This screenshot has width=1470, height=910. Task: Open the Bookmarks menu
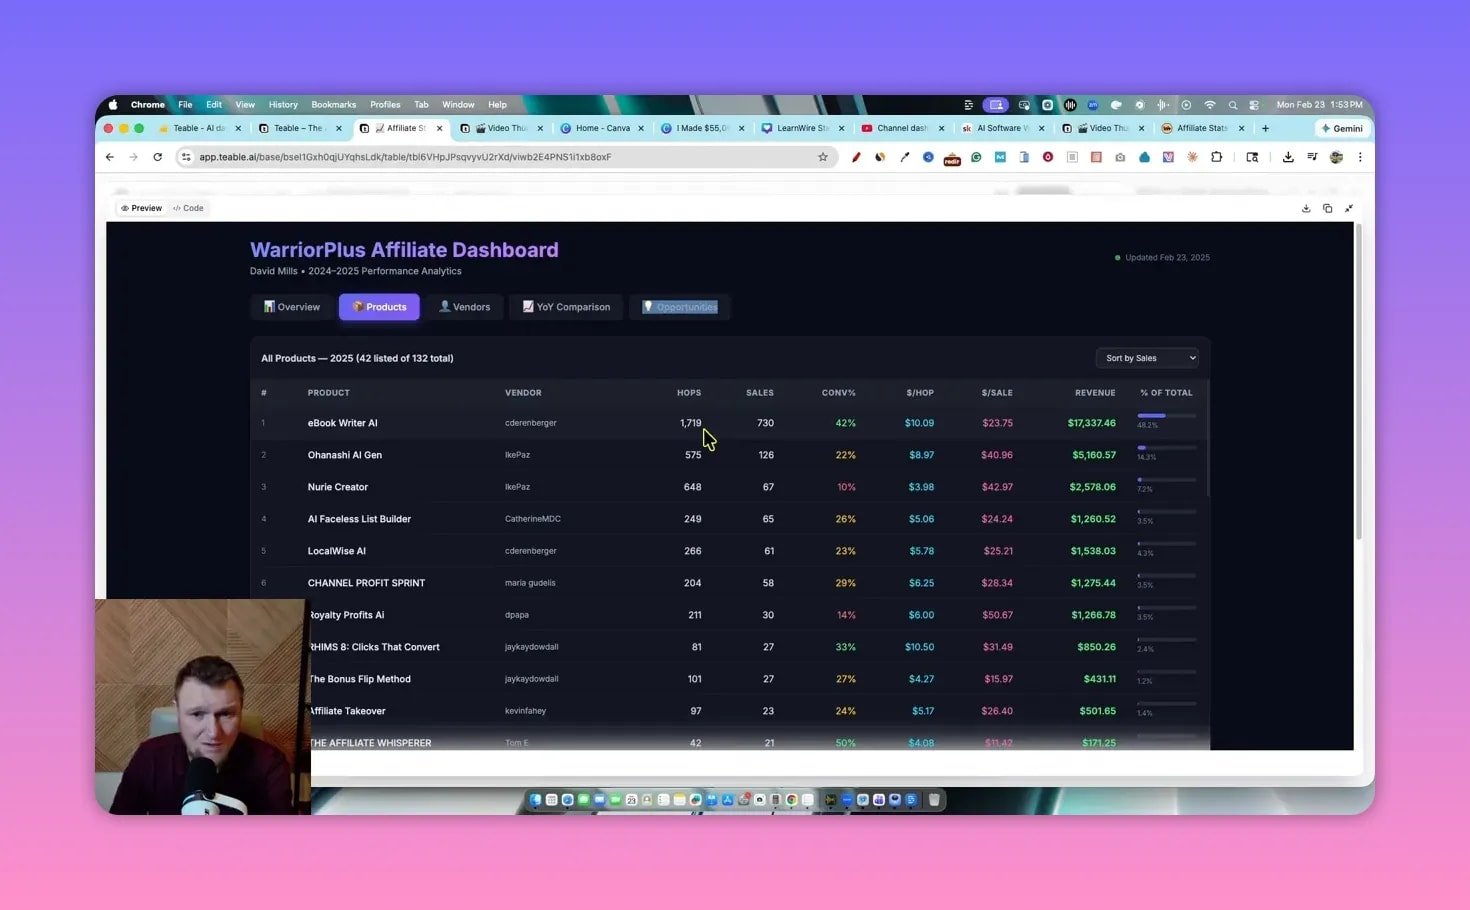(333, 104)
